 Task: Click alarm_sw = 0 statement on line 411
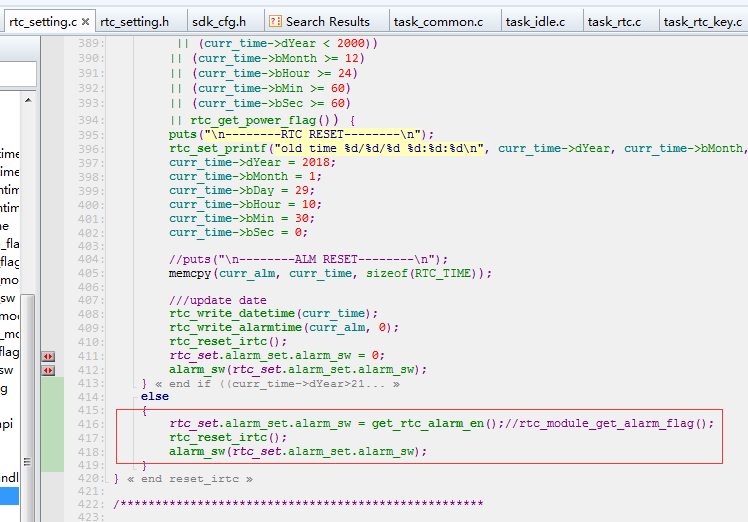(277, 355)
